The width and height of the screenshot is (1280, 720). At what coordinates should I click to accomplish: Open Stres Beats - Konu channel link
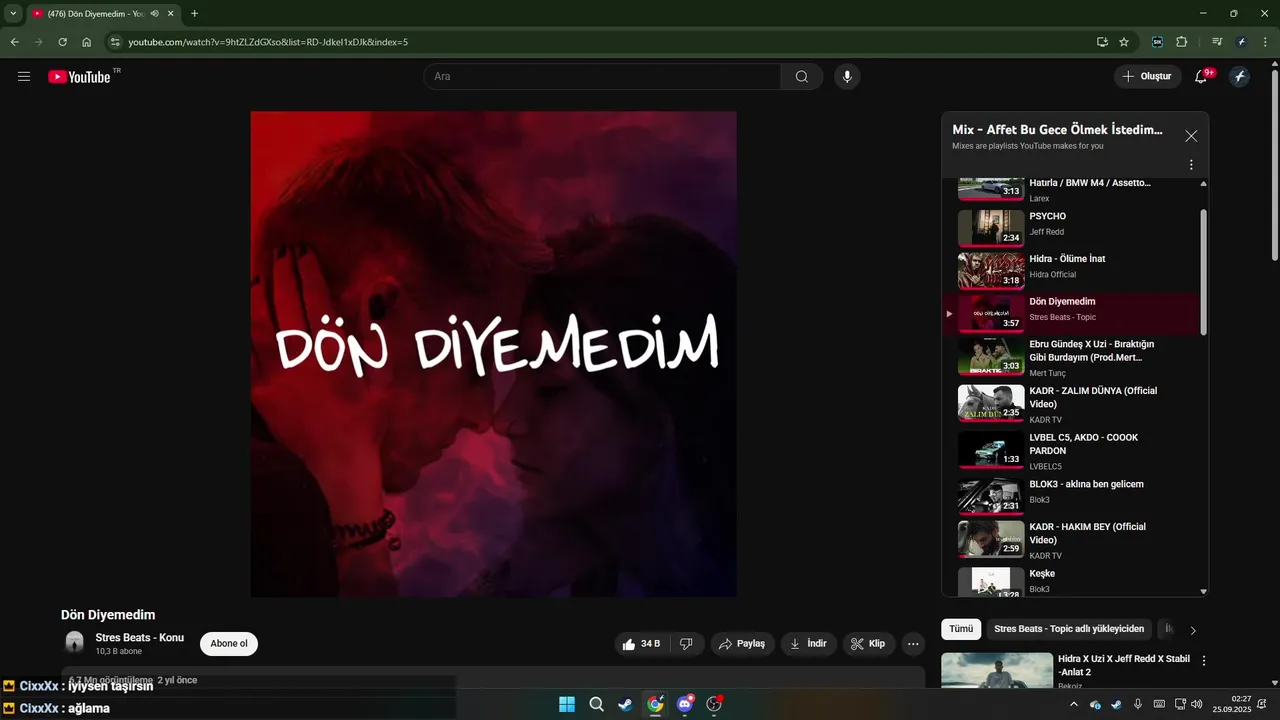[x=140, y=637]
